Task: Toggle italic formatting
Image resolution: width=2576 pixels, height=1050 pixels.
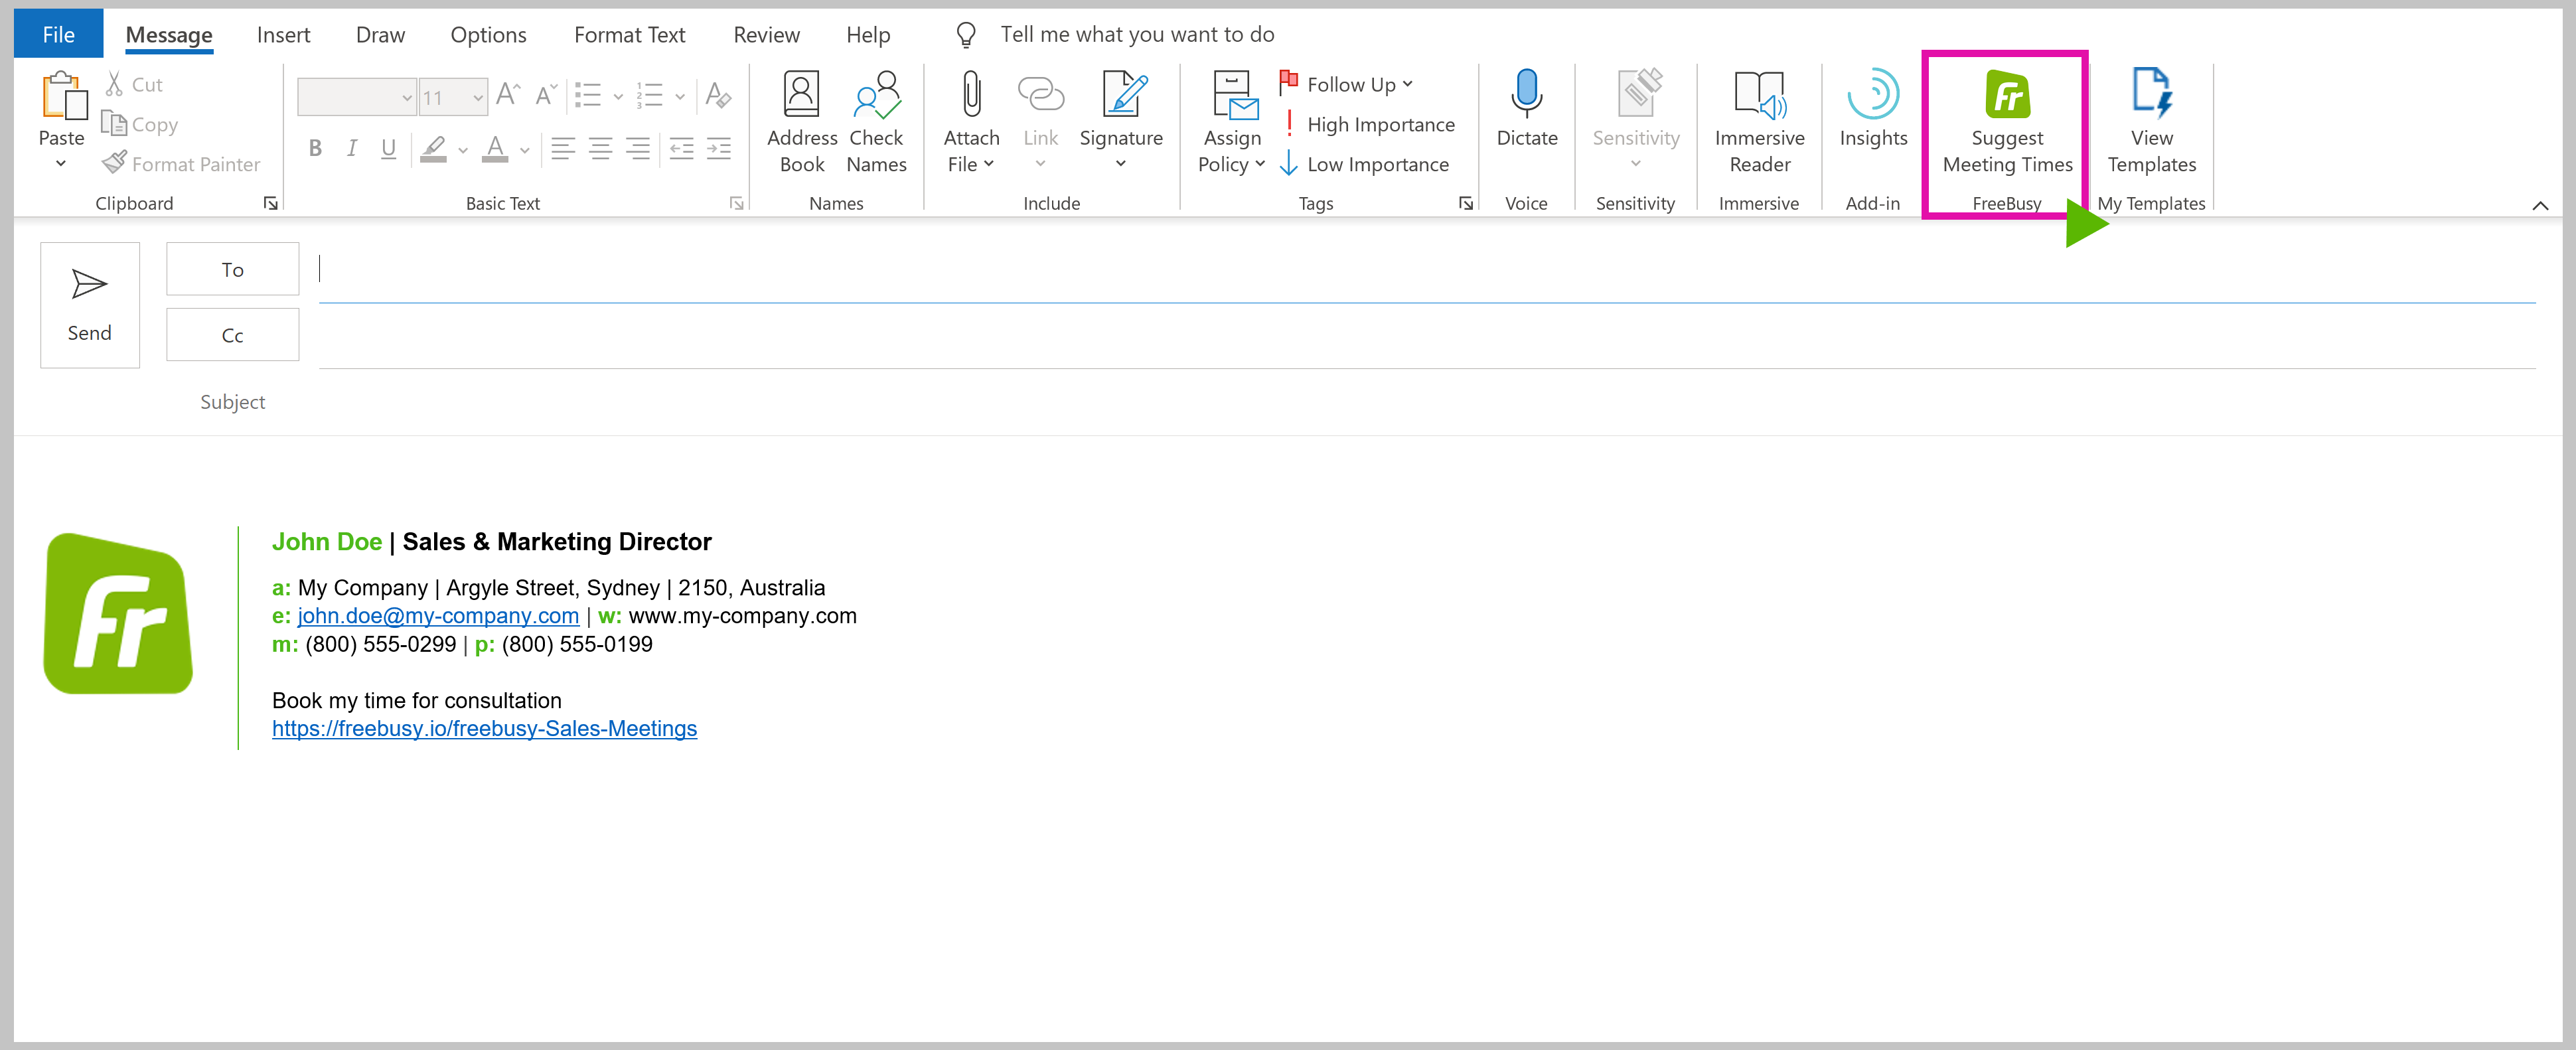Action: click(x=352, y=149)
